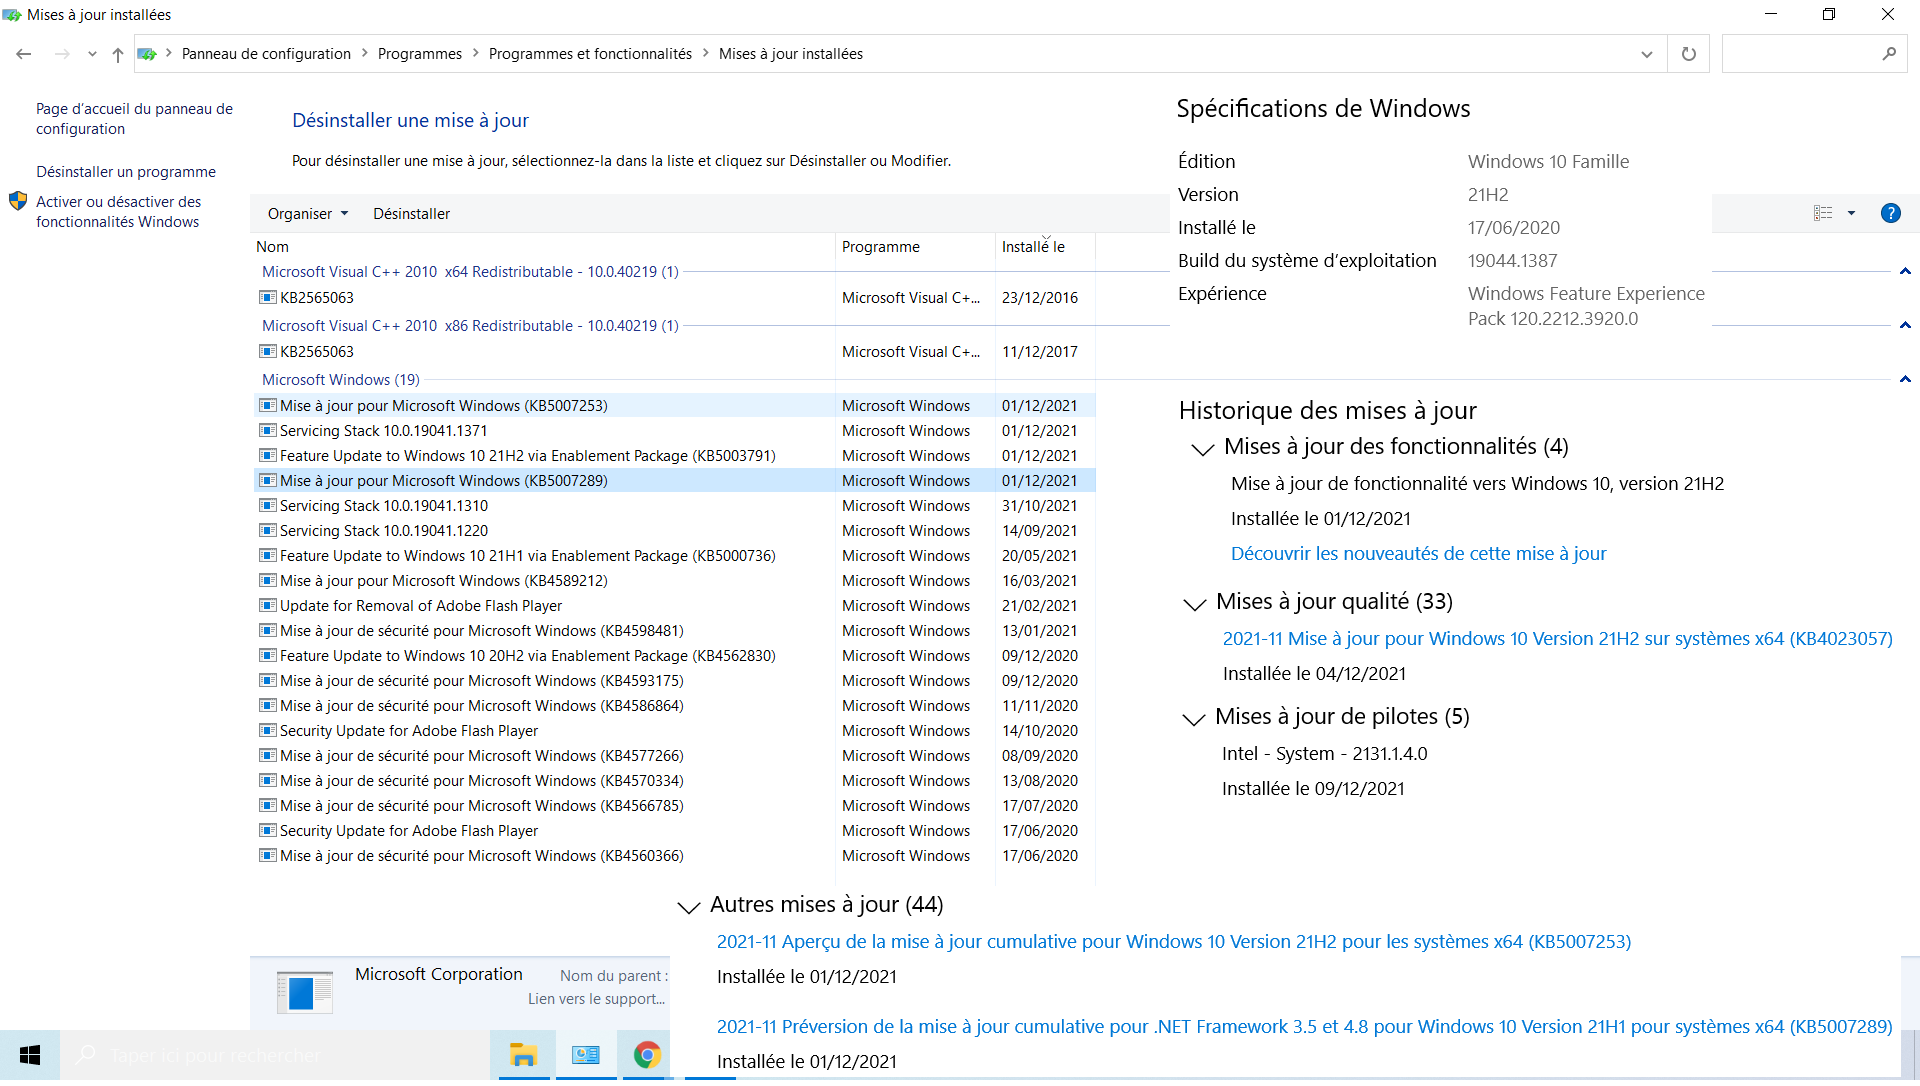Select security update KB4570334 row
Image resolution: width=1920 pixels, height=1086 pixels.
click(x=675, y=781)
